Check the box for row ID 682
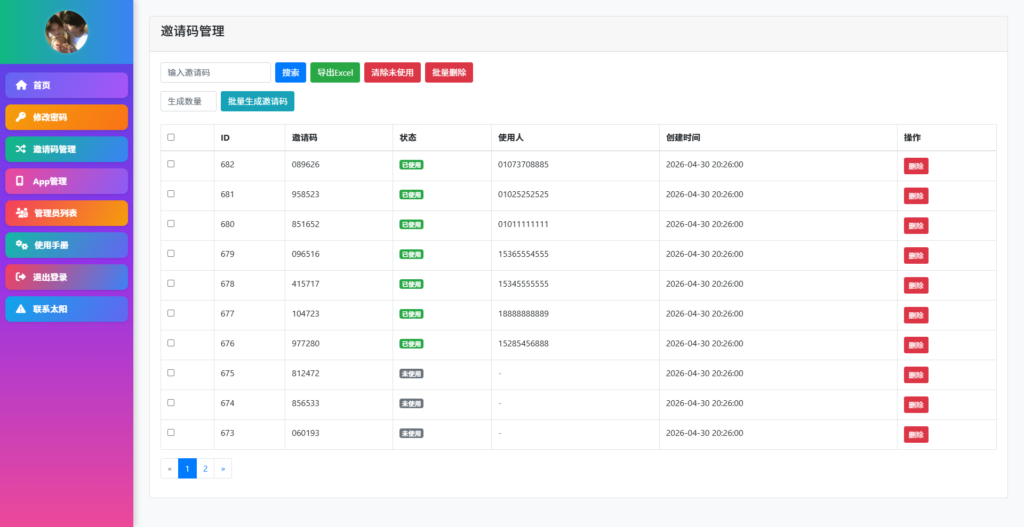The width and height of the screenshot is (1024, 527). (171, 164)
